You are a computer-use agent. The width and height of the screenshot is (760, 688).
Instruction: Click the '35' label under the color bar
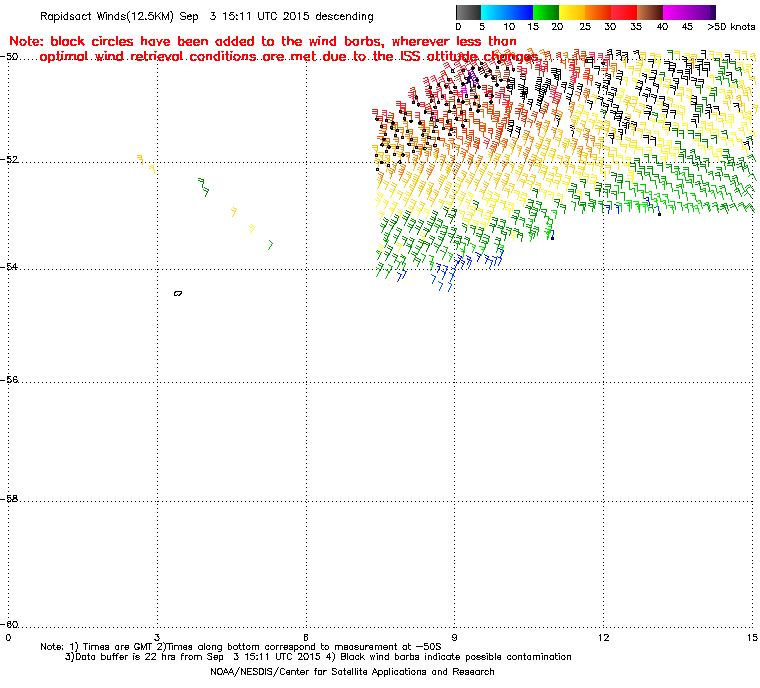coord(636,27)
